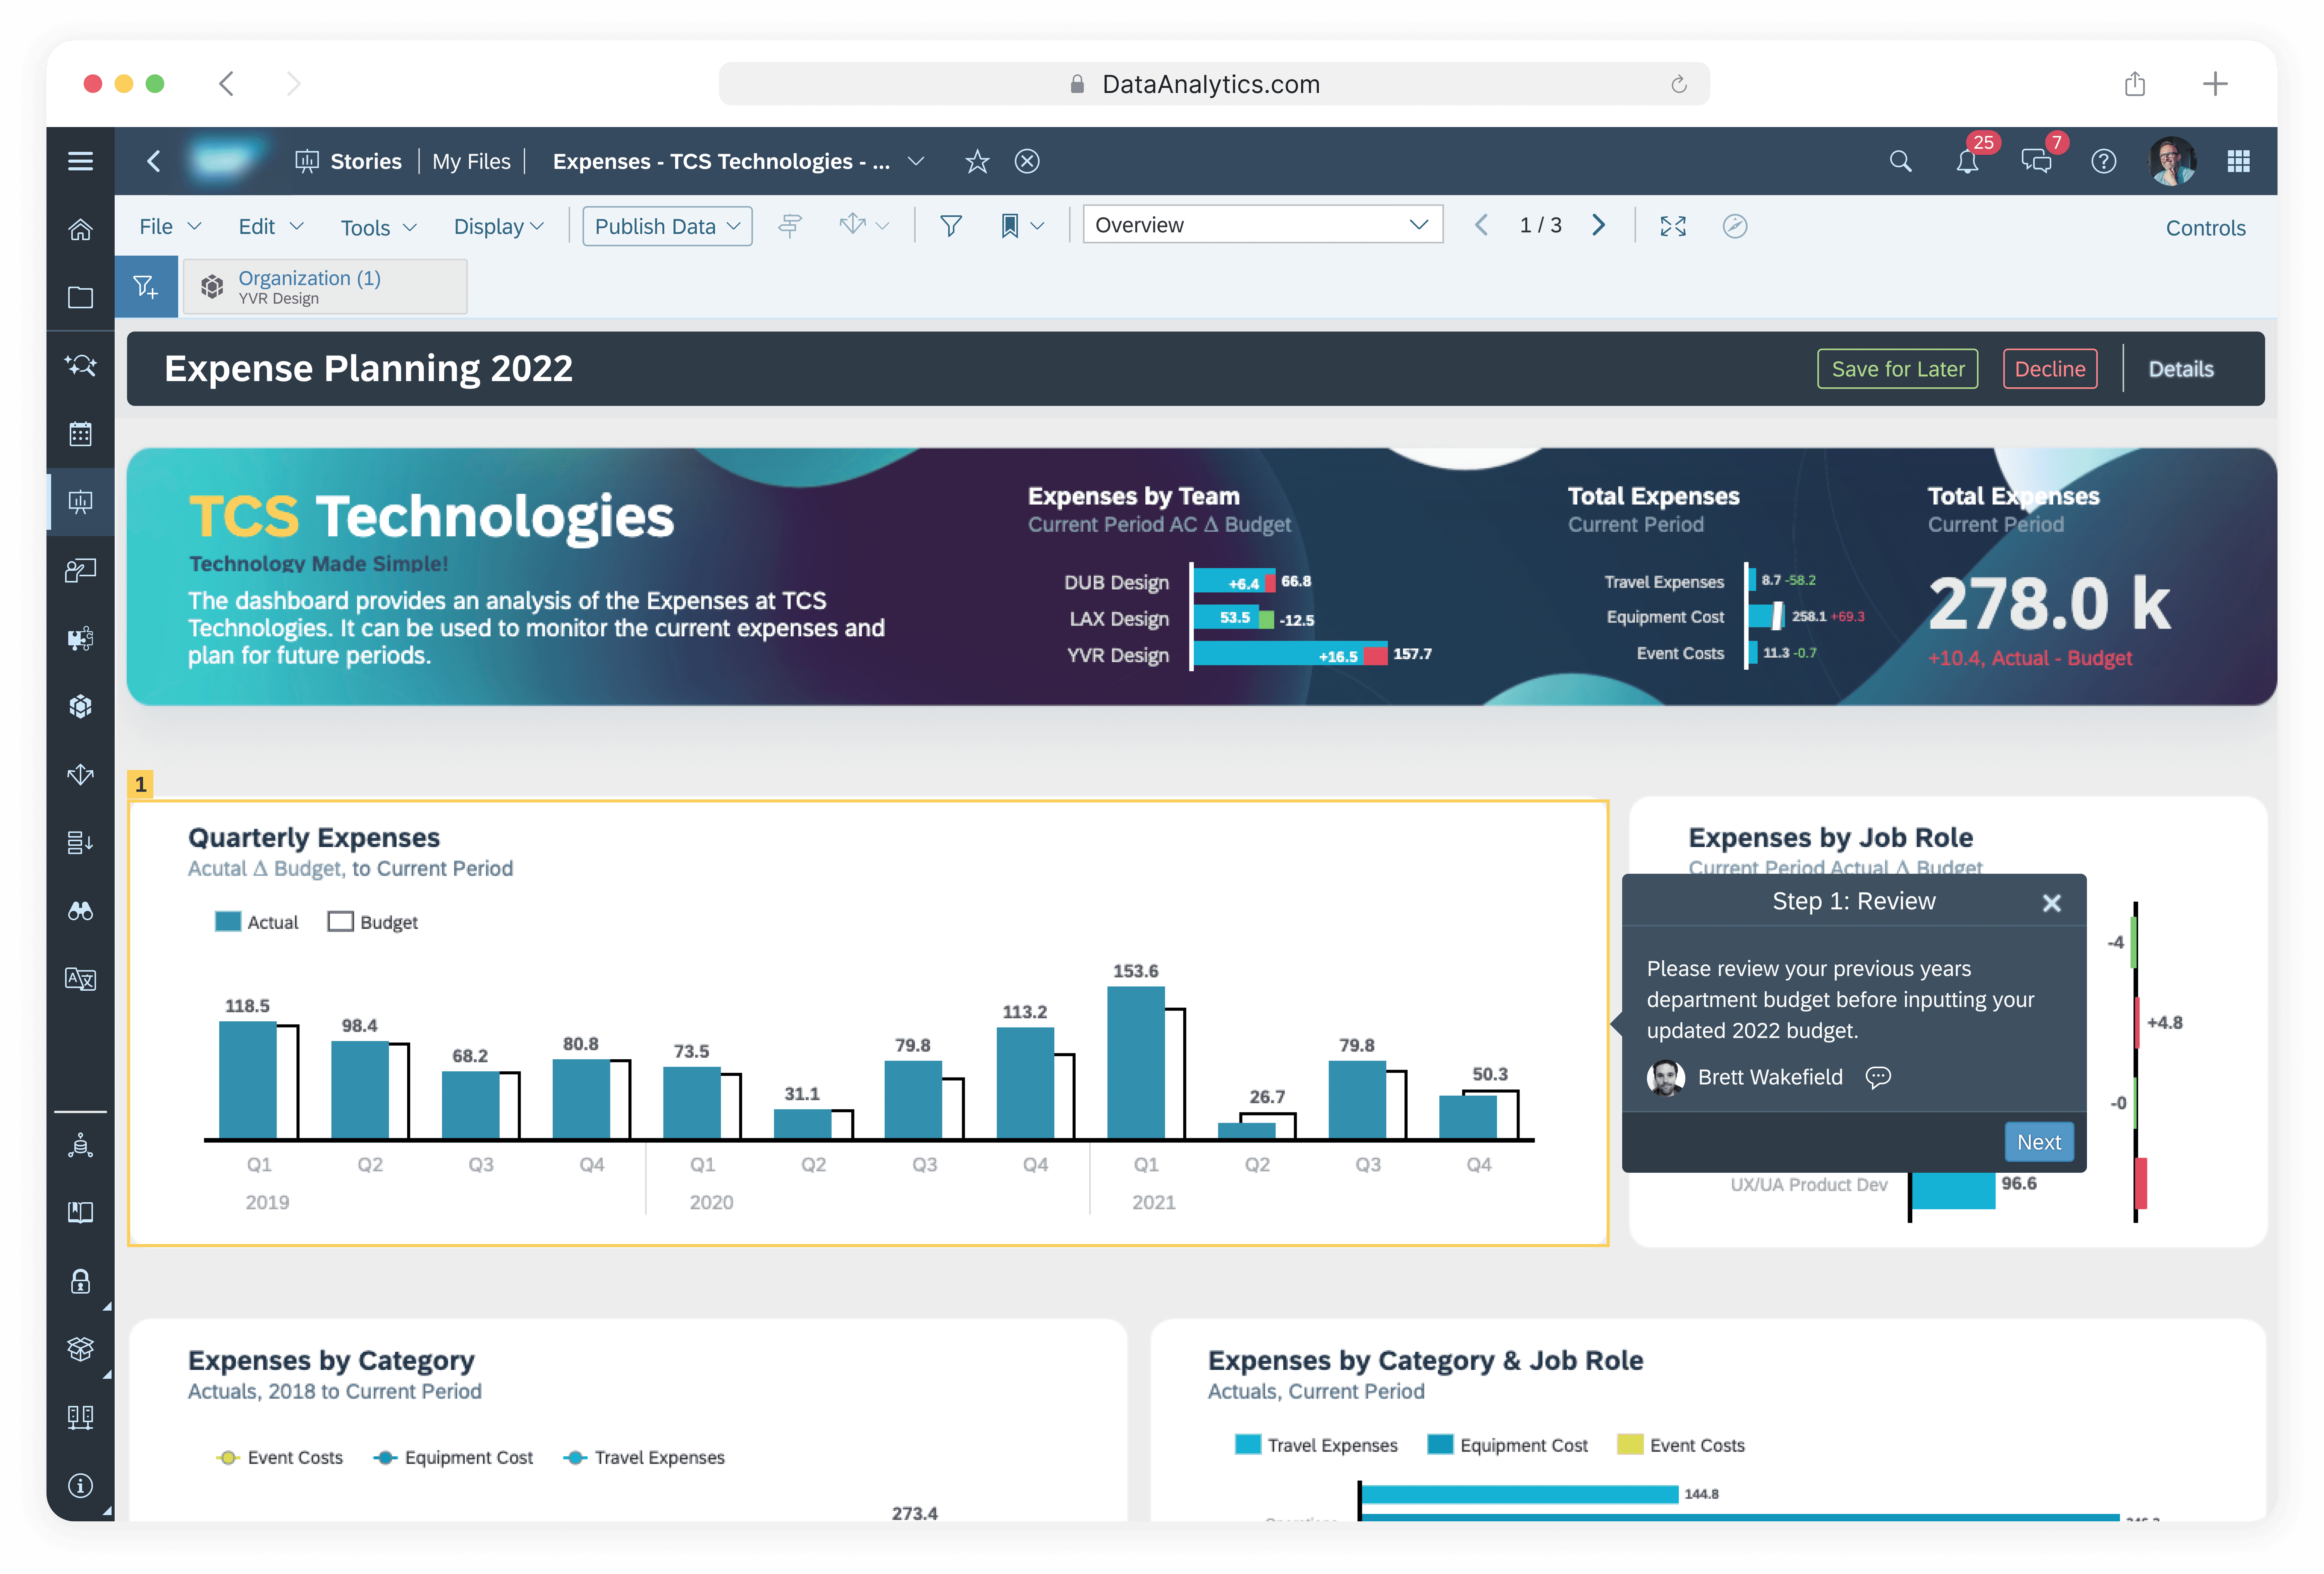
Task: Toggle Equipment Cost legend in Category & Job Role
Action: 1507,1445
